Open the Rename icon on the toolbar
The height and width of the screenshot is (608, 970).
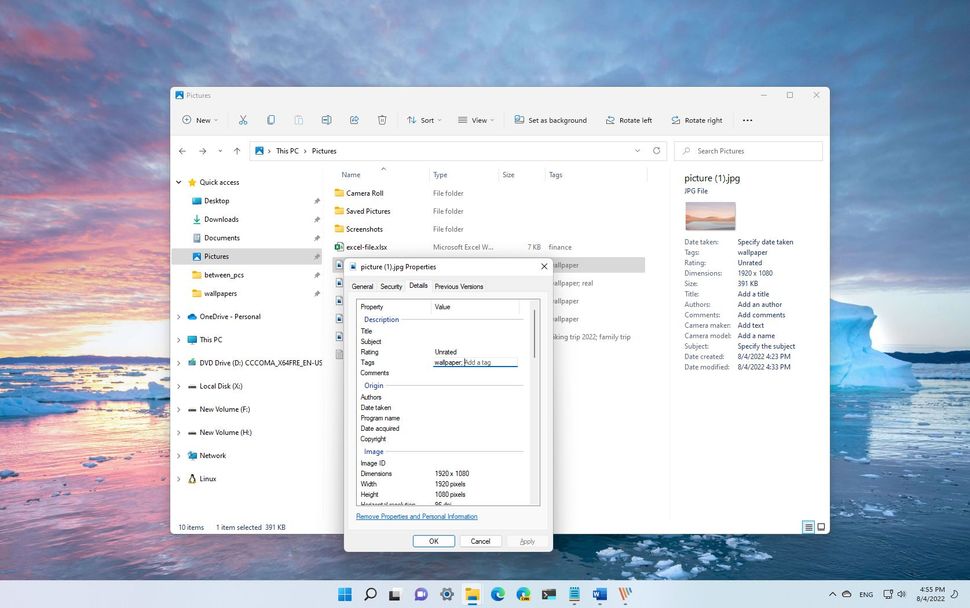(327, 120)
